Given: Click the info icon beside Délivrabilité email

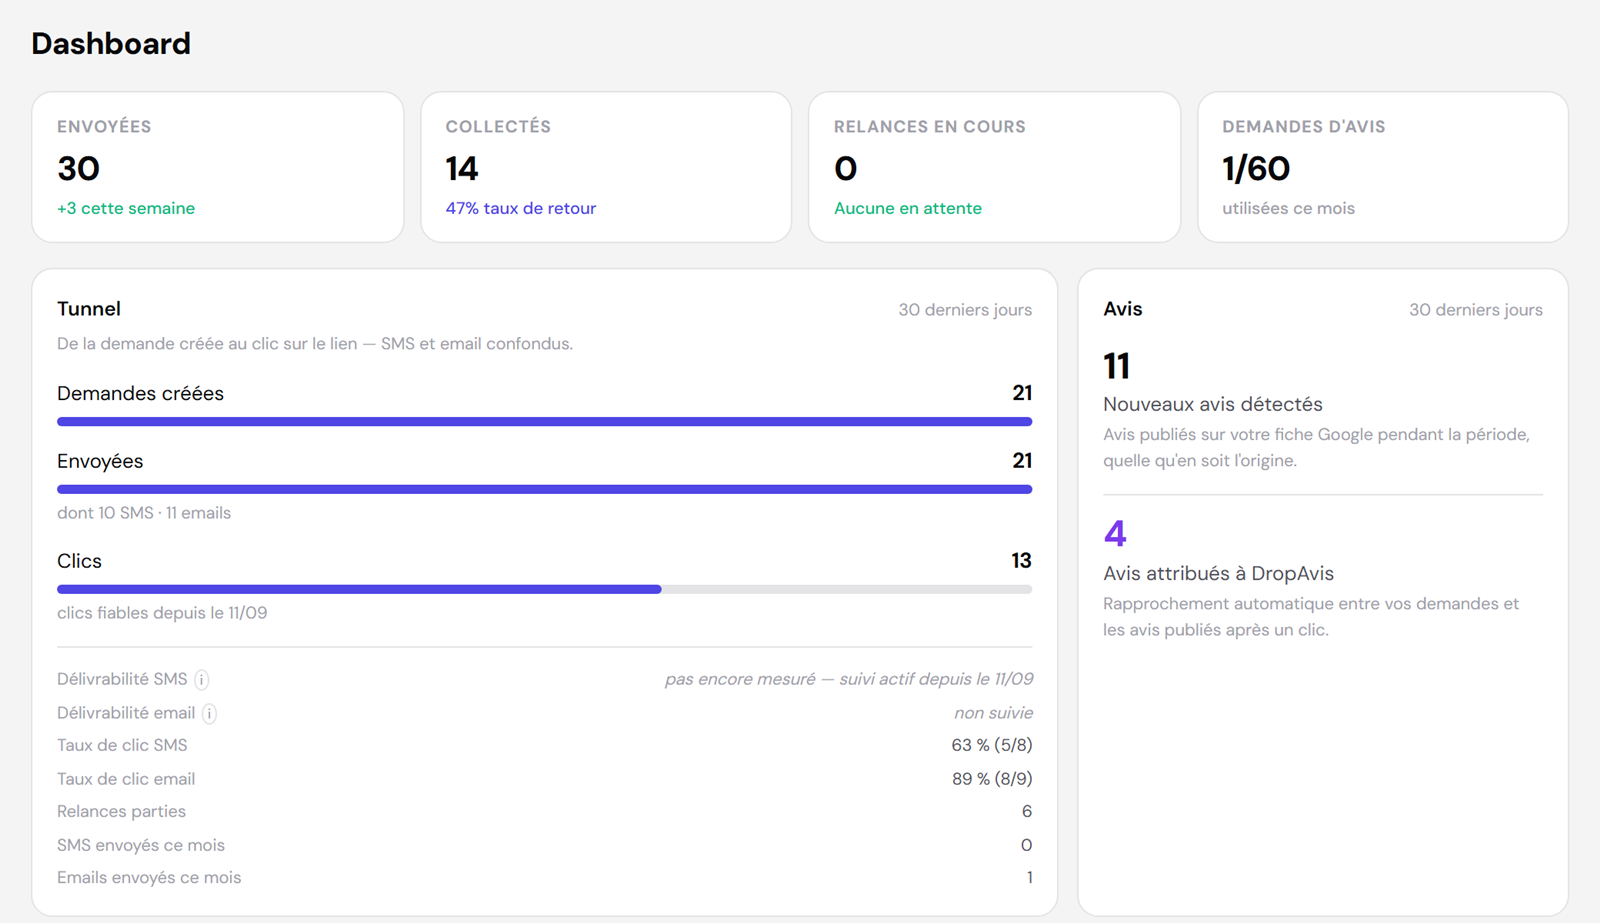Looking at the screenshot, I should tap(209, 714).
